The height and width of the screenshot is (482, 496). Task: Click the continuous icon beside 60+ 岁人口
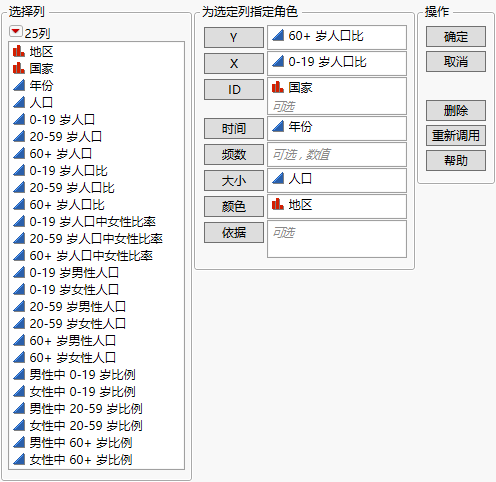tap(19, 154)
